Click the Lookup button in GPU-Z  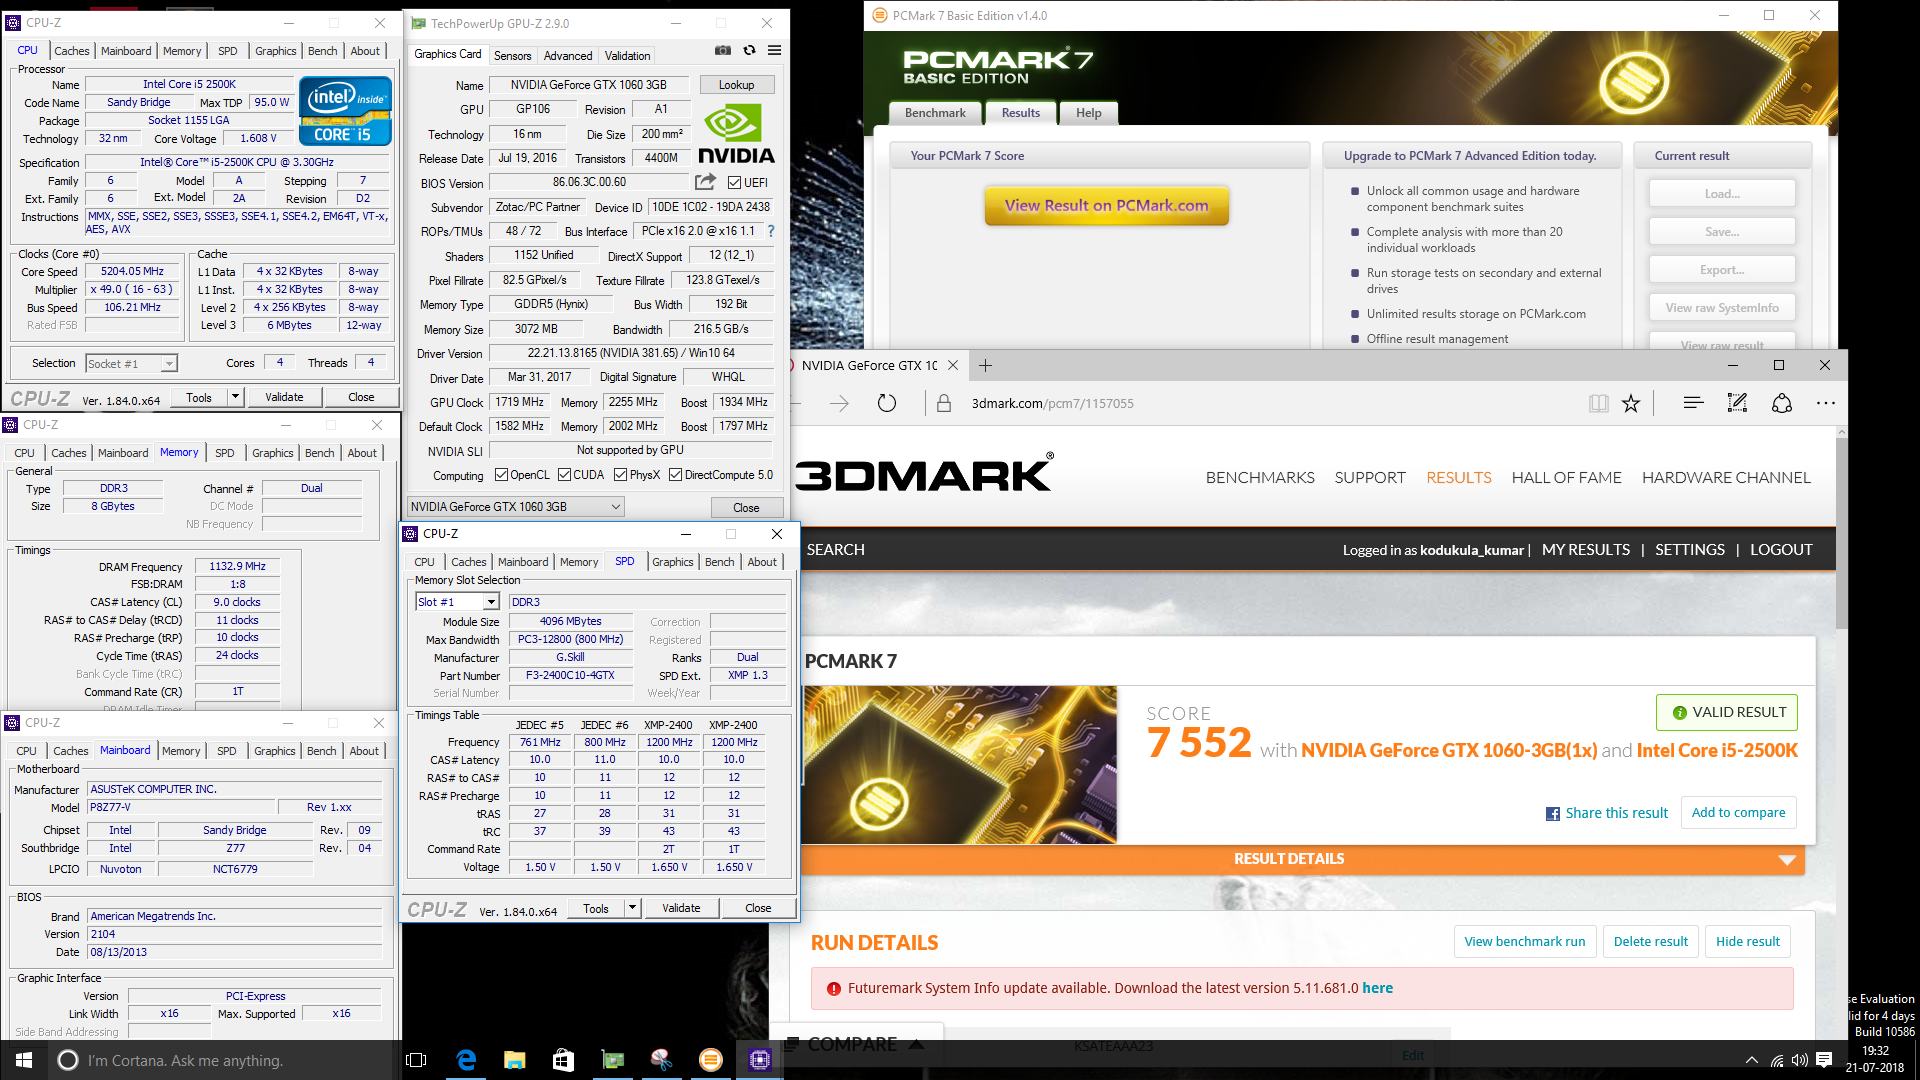point(736,85)
